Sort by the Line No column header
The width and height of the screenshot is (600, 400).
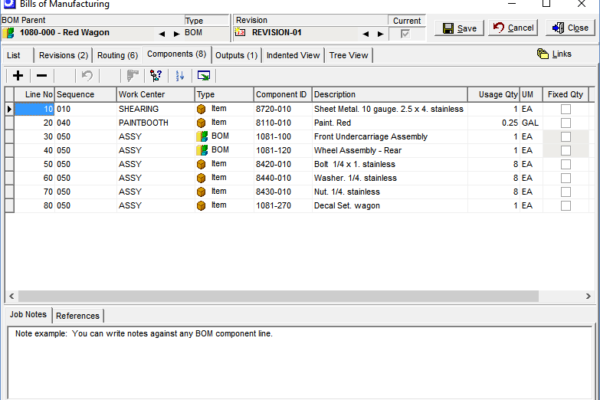point(34,95)
